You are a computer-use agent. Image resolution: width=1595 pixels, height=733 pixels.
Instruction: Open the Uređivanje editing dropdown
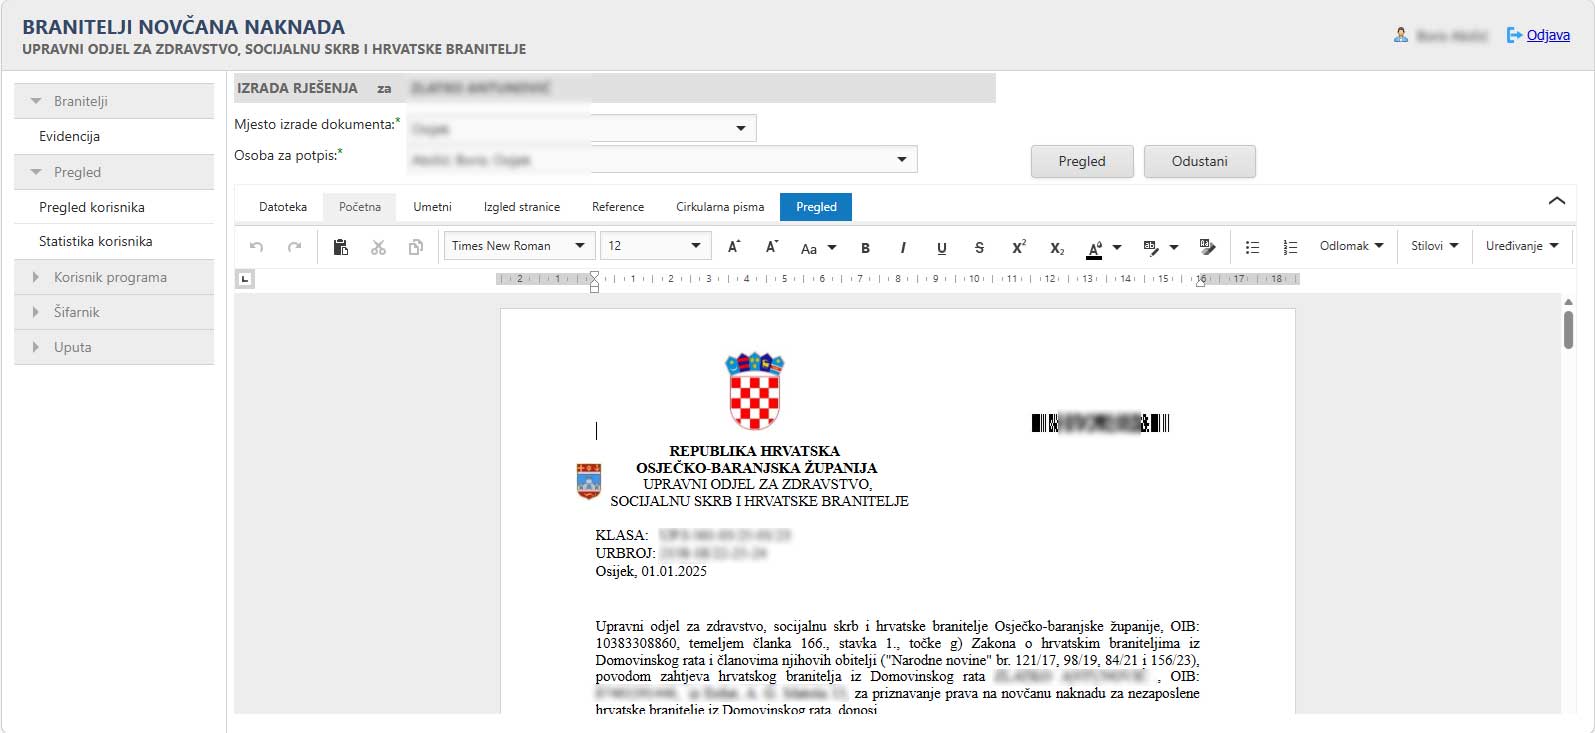click(x=1522, y=246)
